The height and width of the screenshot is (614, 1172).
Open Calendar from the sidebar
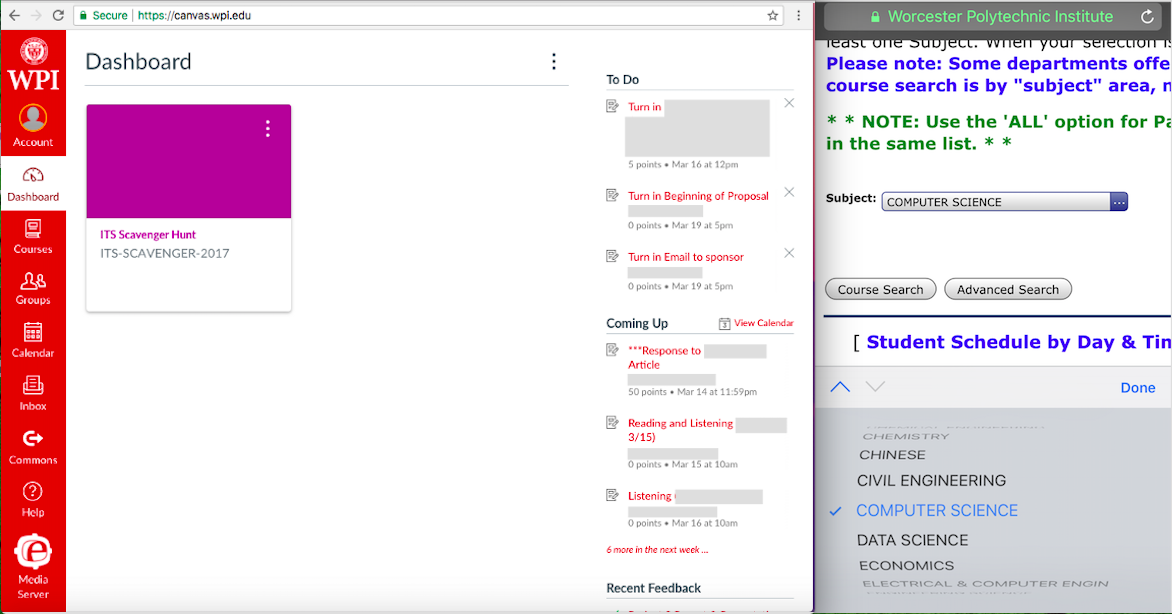pyautogui.click(x=33, y=340)
